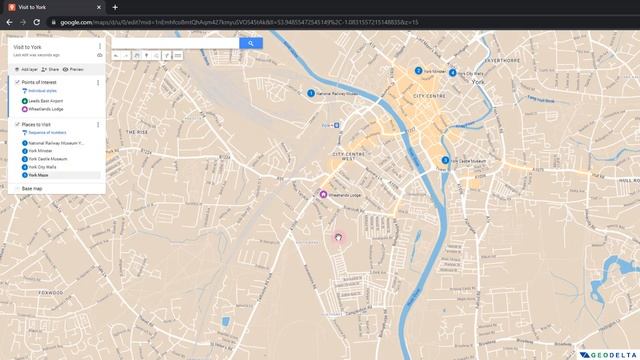
Task: Click the Undo arrow in map toolbar
Action: [x=116, y=56]
